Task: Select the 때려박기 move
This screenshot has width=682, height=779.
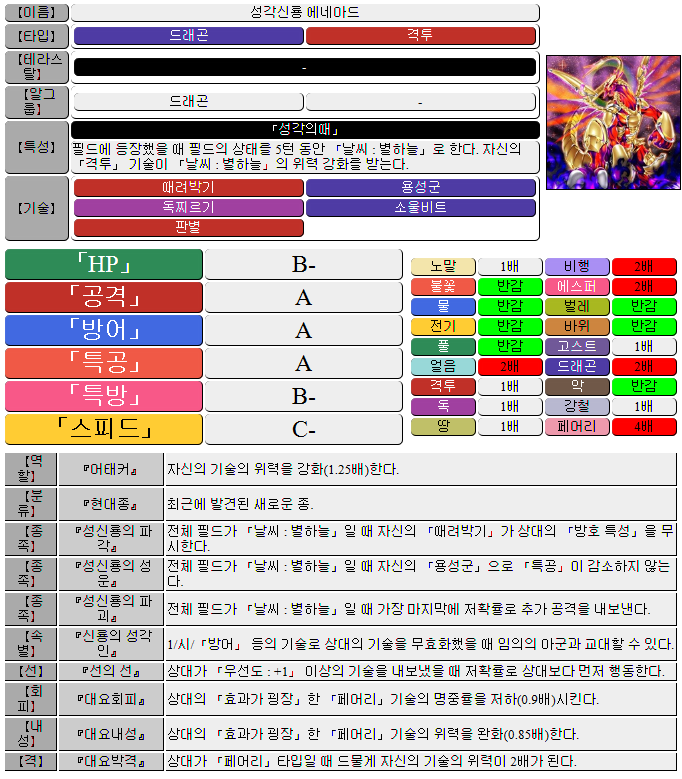Action: [188, 188]
